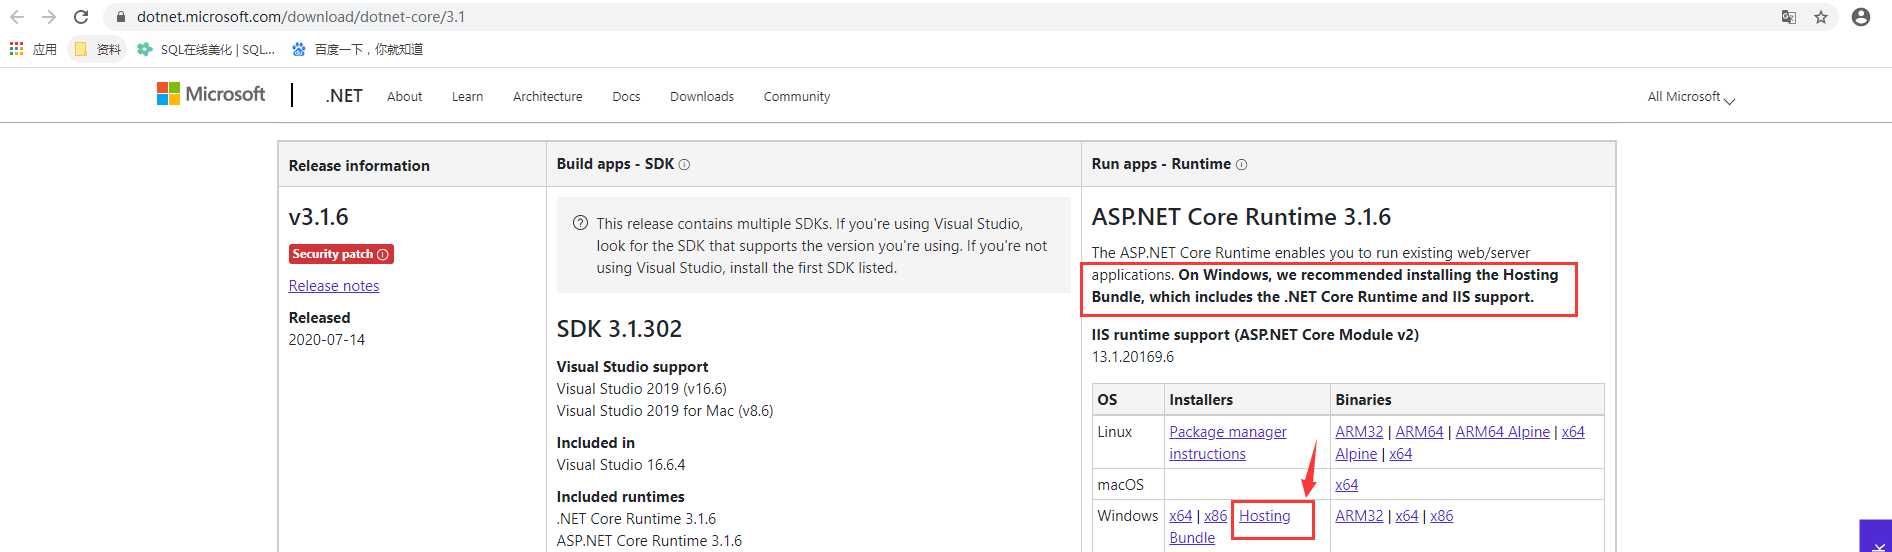Open the Downloads menu item
Viewport: 1892px width, 552px height.
702,96
